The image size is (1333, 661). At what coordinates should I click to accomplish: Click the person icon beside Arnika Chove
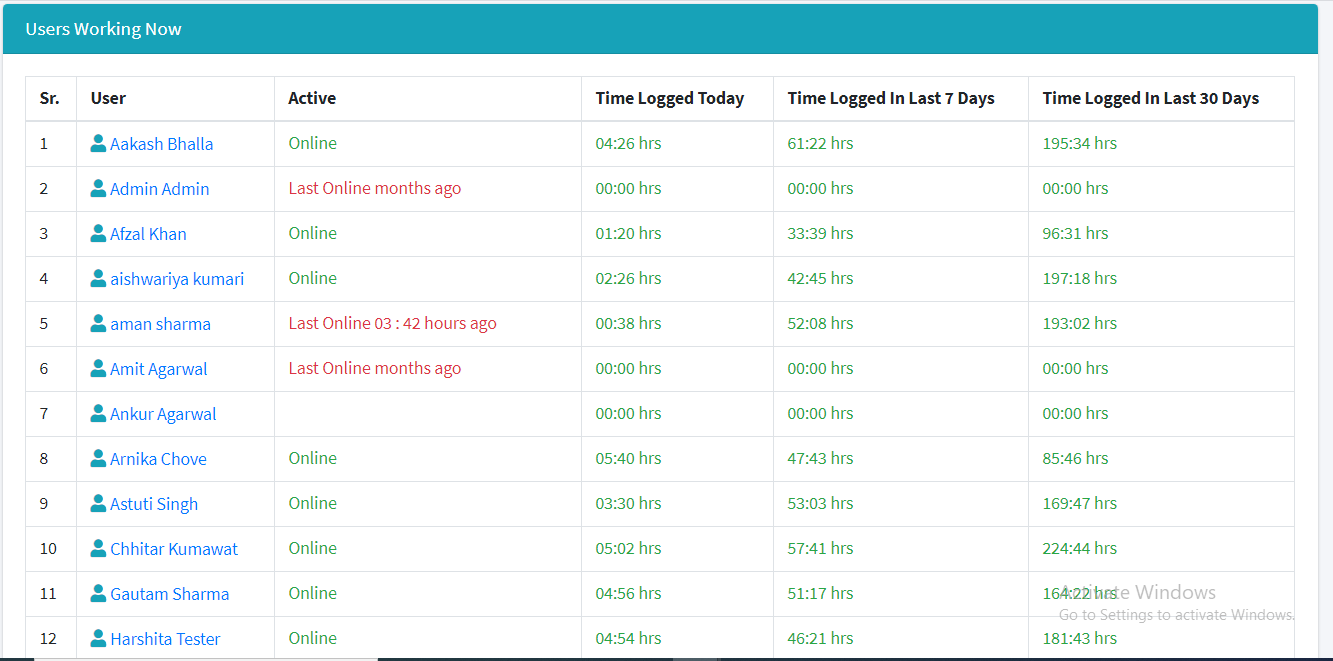[x=98, y=458]
